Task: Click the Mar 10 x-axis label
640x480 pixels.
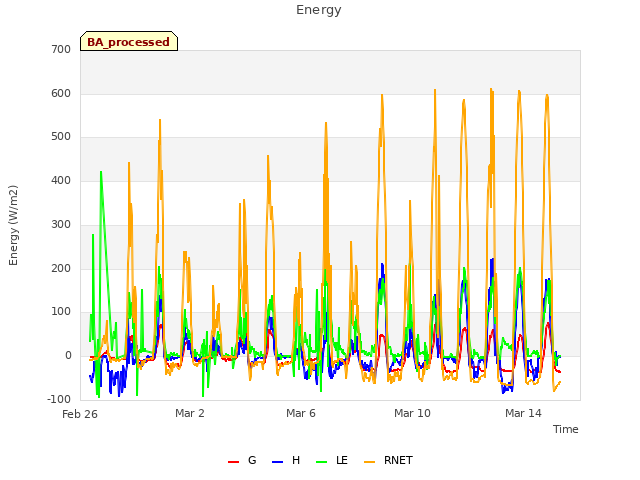Action: coord(412,413)
